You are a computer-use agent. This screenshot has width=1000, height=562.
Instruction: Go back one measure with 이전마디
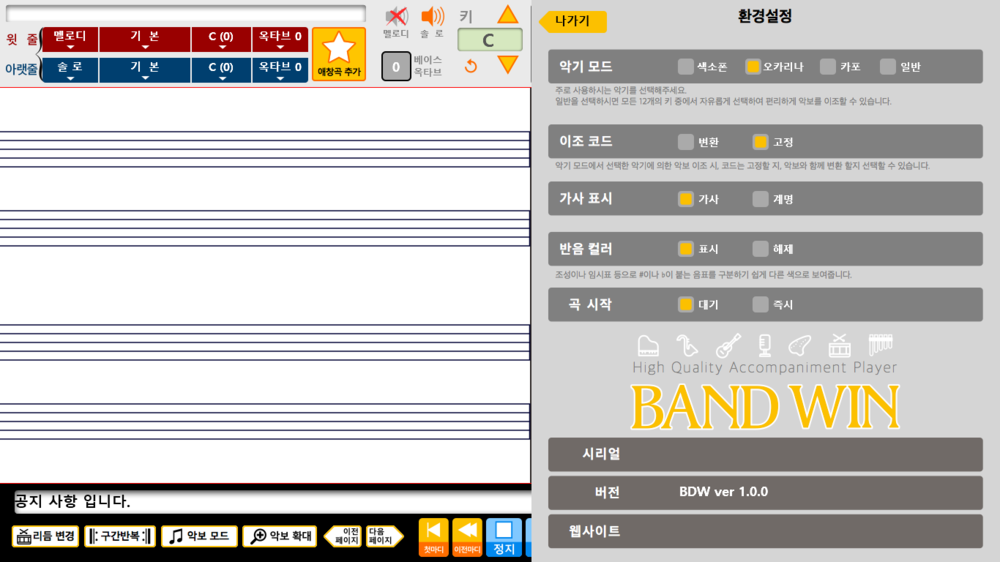coord(467,535)
